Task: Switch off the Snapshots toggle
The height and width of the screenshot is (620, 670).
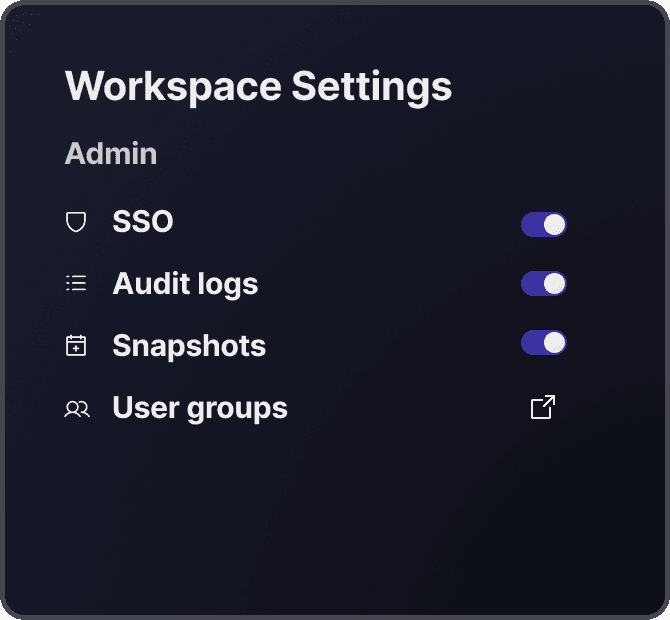Action: pyautogui.click(x=544, y=342)
